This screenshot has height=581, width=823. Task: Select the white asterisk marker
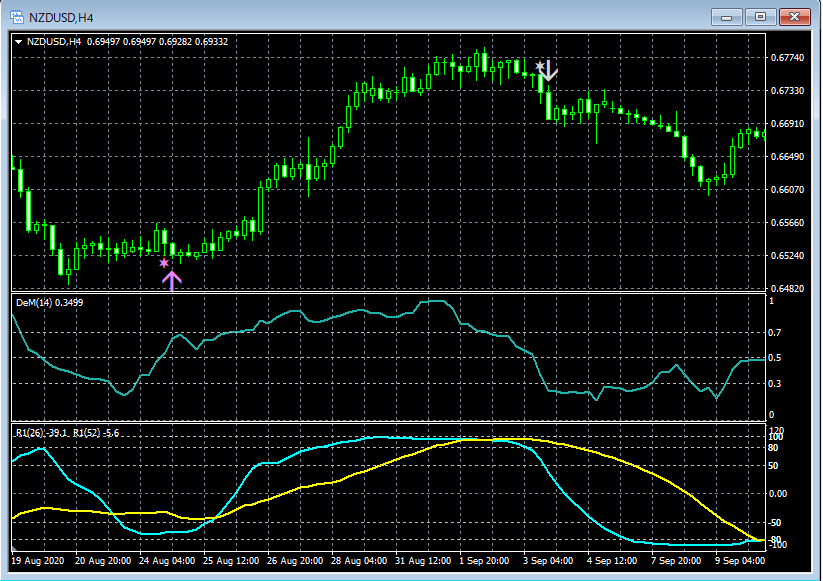click(540, 67)
